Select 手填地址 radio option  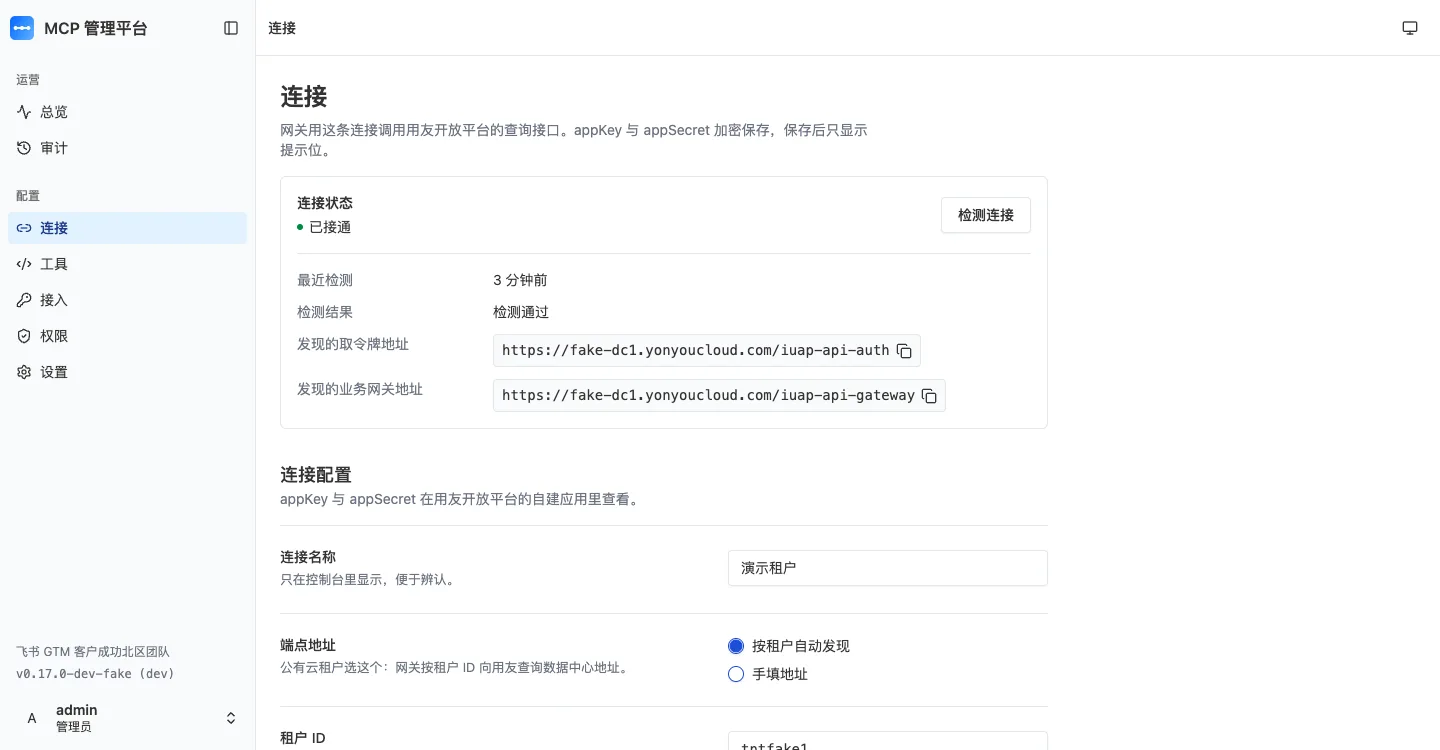(x=736, y=674)
